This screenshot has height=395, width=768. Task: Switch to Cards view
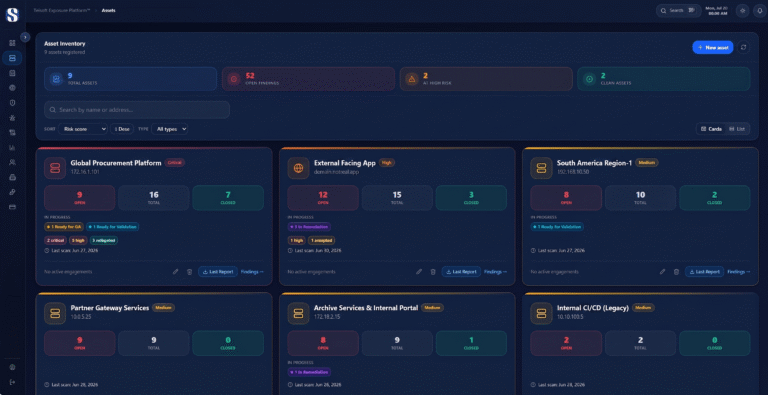click(712, 129)
